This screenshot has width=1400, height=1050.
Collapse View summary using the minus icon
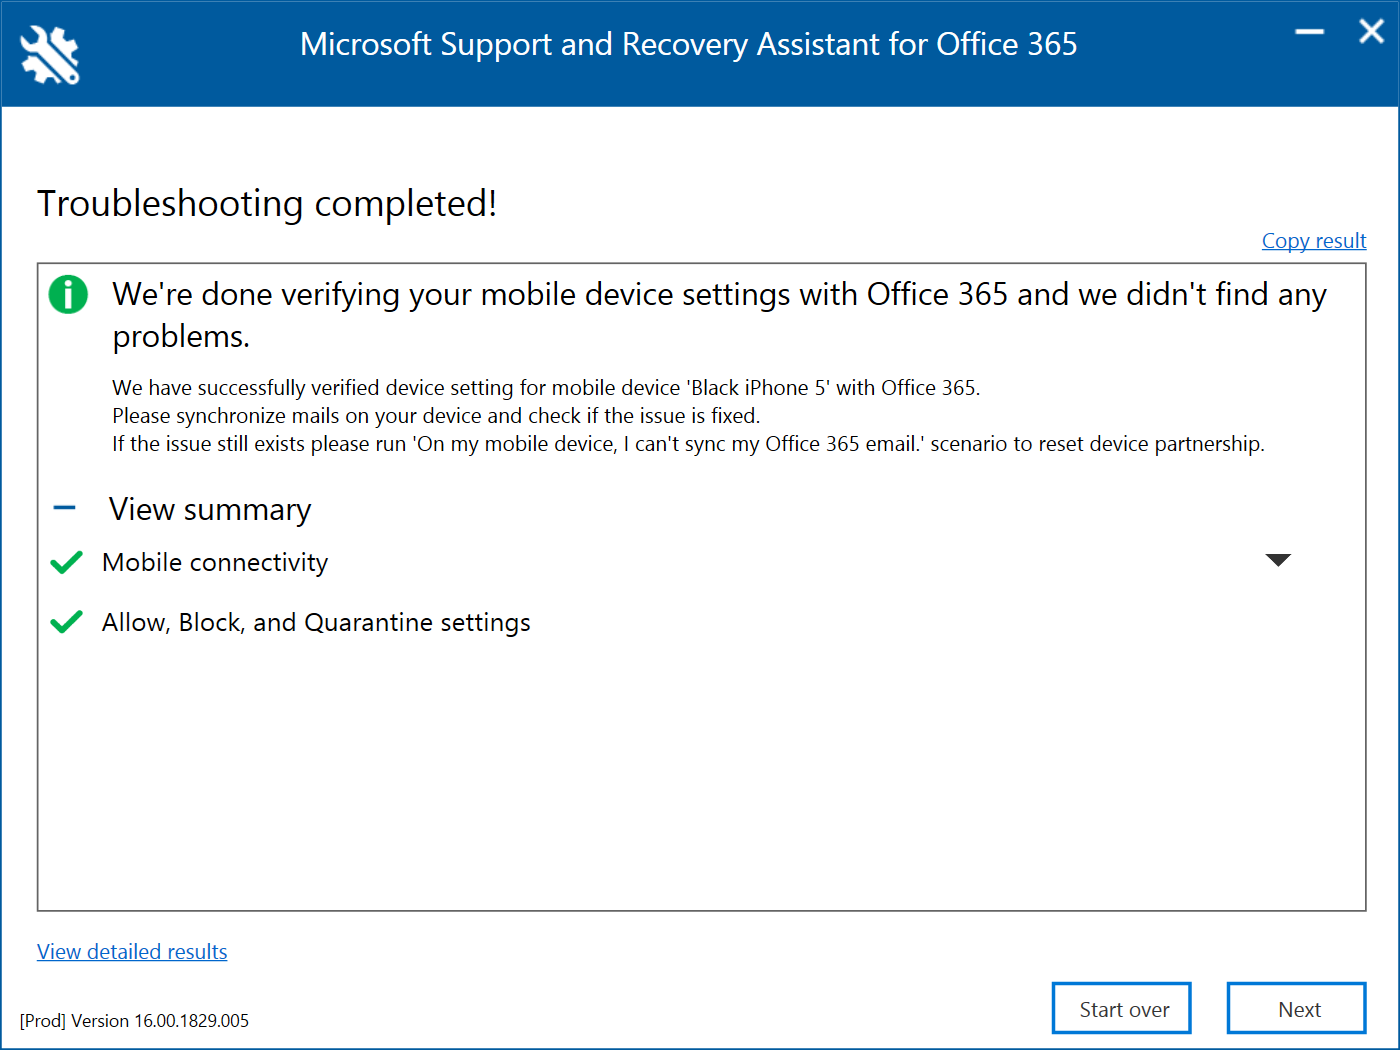click(x=64, y=508)
